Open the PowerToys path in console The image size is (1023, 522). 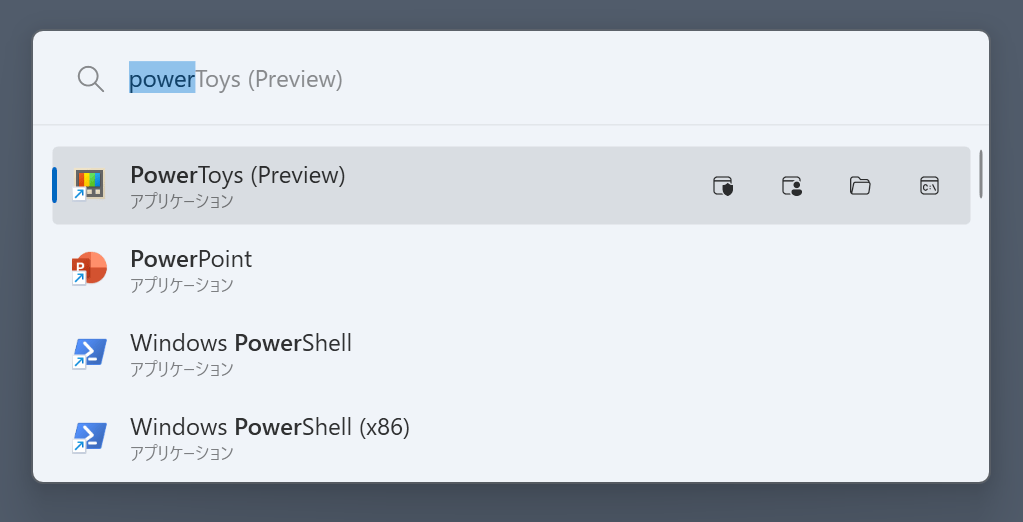pos(929,185)
